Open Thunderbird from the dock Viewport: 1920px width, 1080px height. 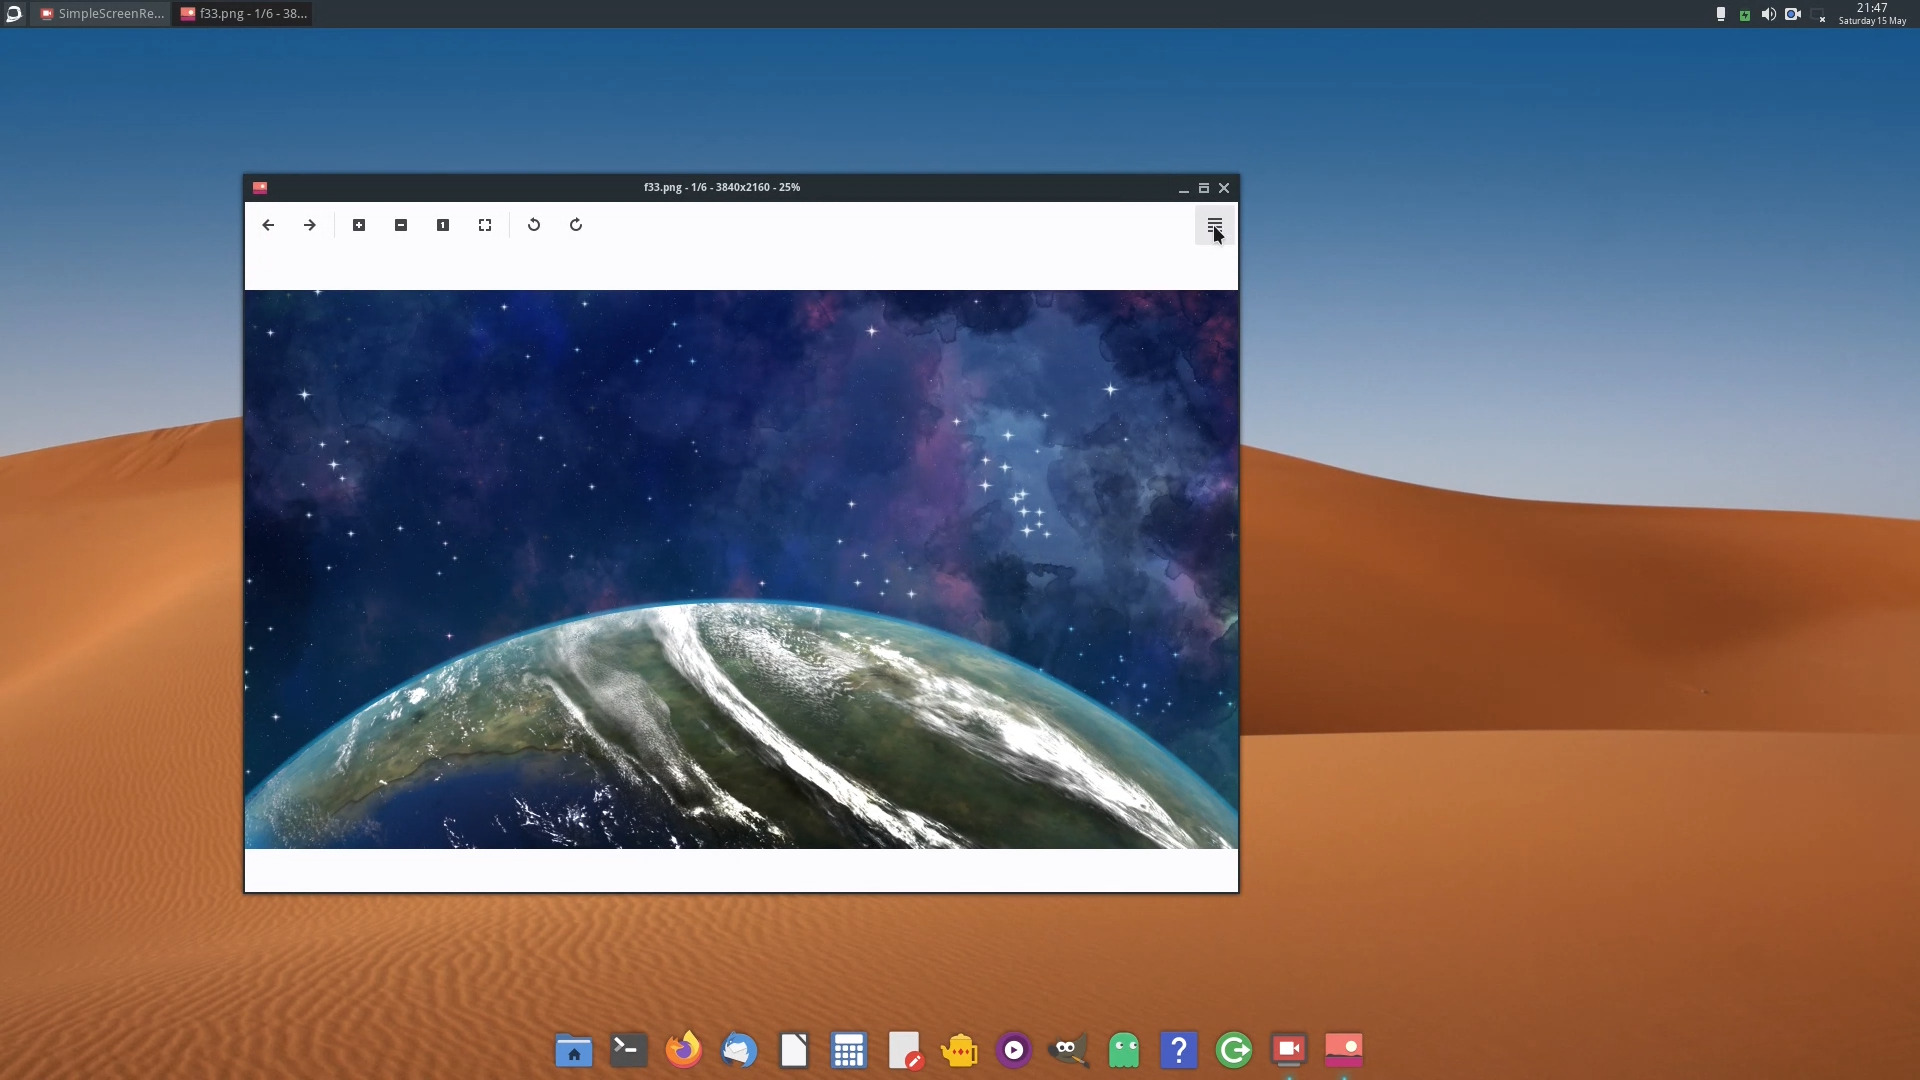738,1050
